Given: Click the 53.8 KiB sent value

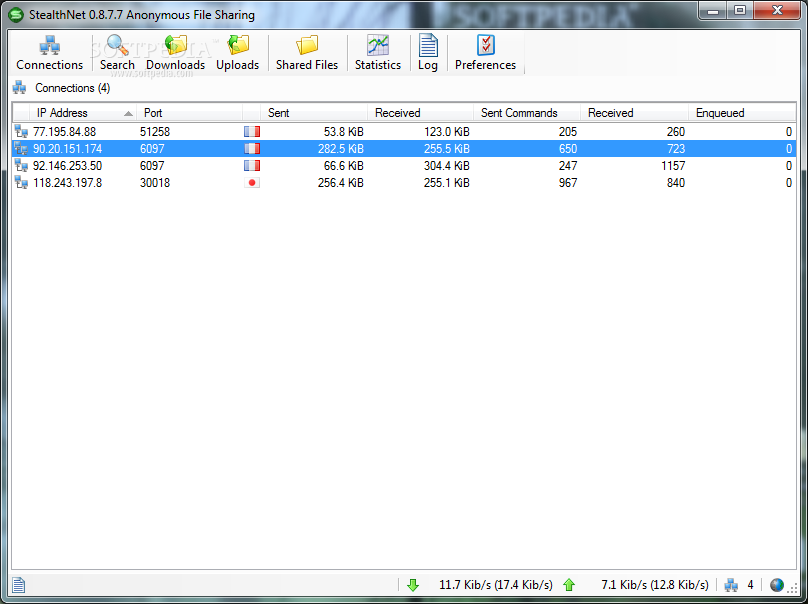Looking at the screenshot, I should 344,132.
